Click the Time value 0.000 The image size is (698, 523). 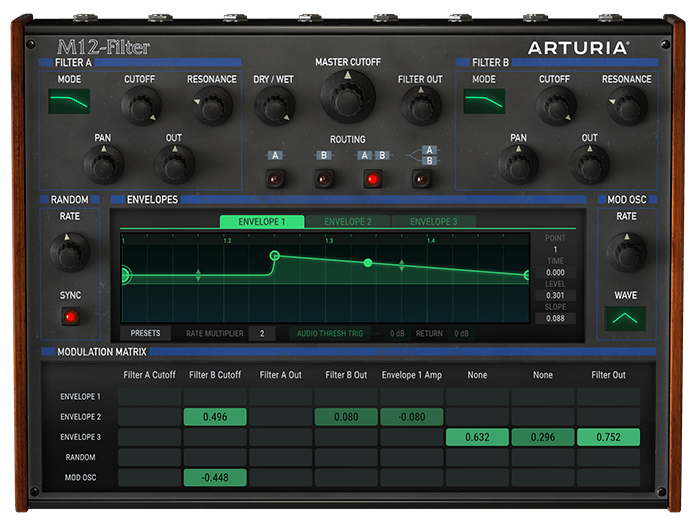tap(555, 272)
